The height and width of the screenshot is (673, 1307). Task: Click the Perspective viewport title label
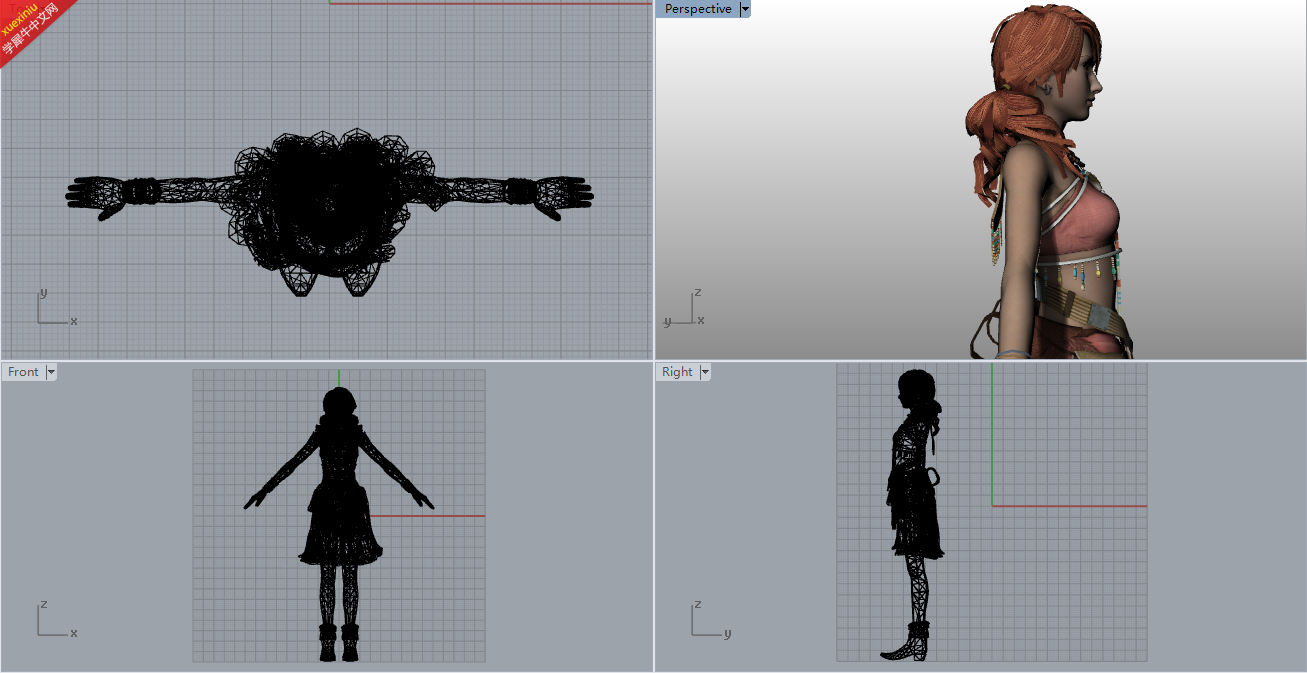(x=698, y=9)
